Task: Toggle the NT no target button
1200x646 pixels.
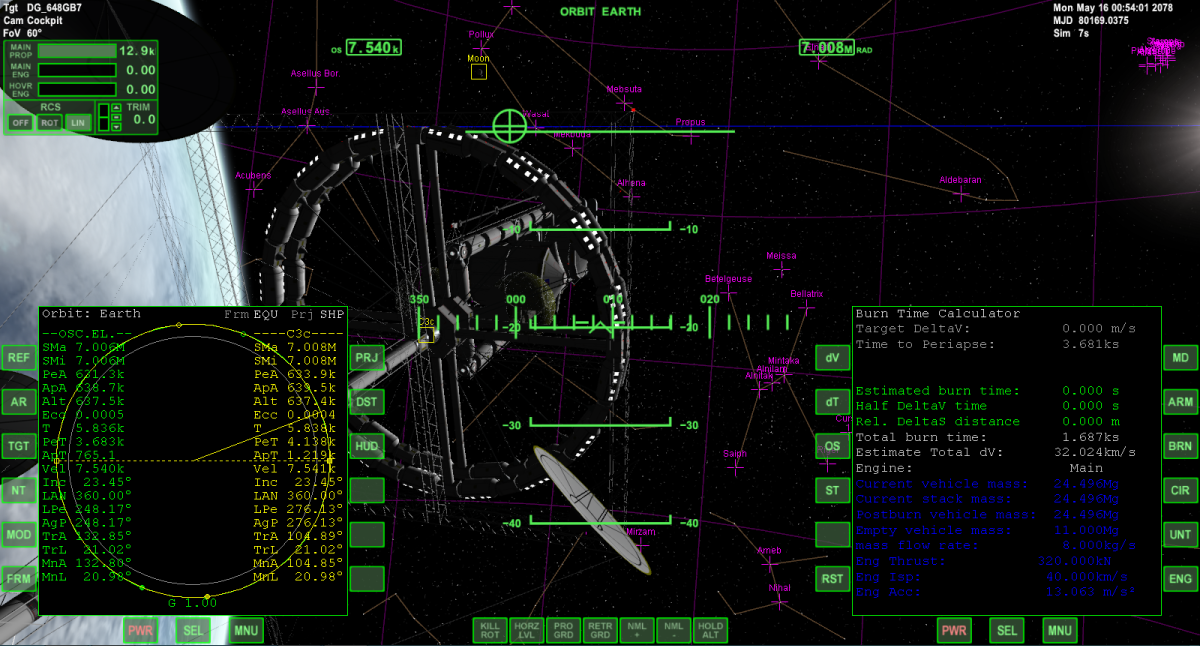Action: point(18,490)
